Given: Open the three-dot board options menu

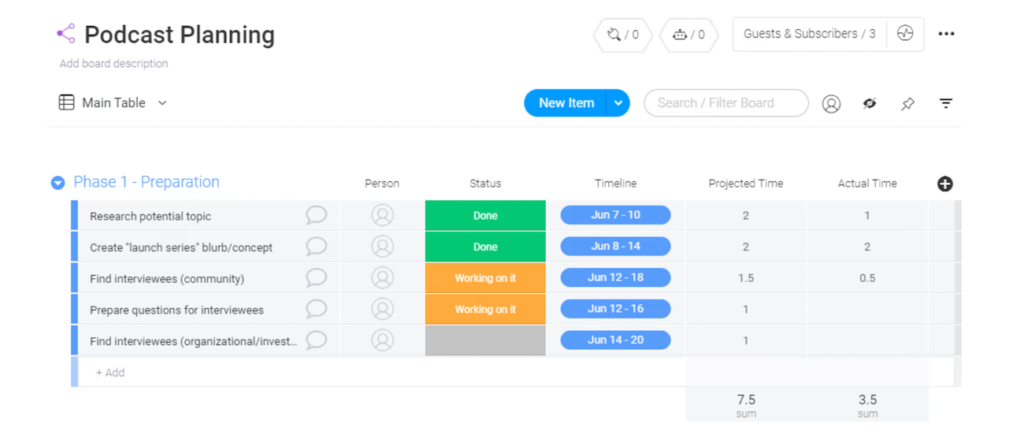Looking at the screenshot, I should [x=946, y=34].
